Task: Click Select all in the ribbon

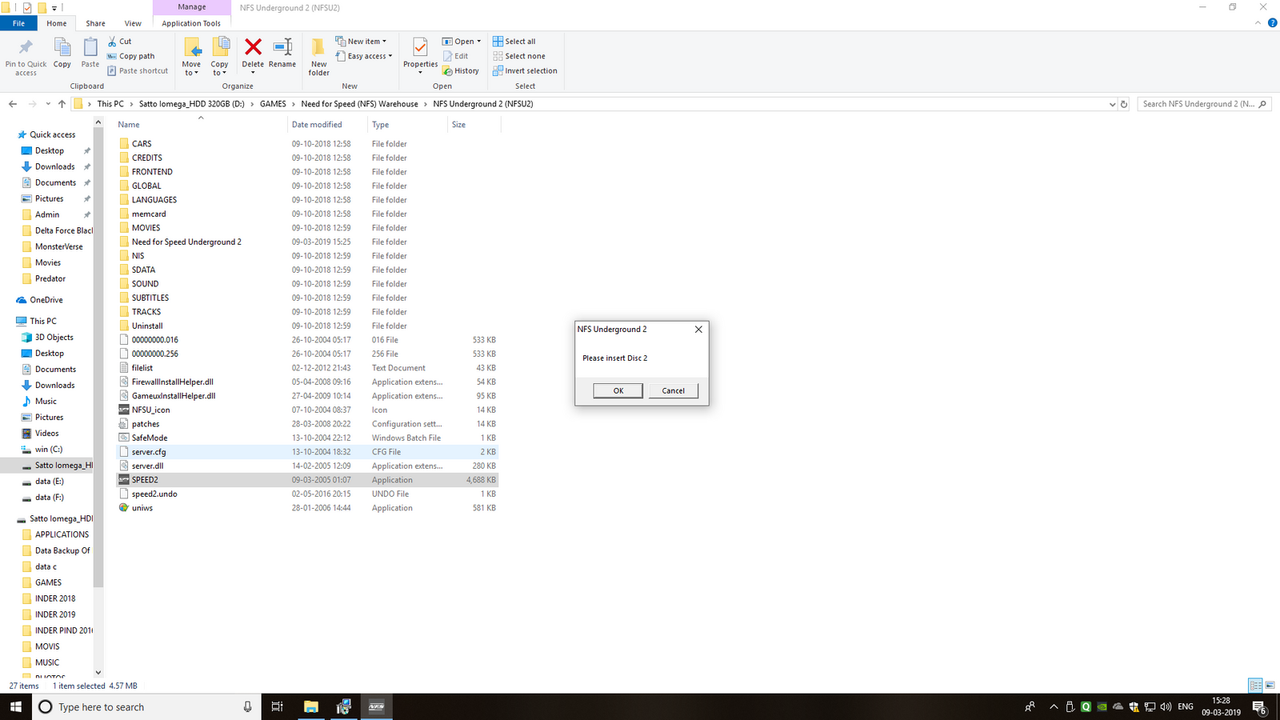Action: (x=514, y=42)
